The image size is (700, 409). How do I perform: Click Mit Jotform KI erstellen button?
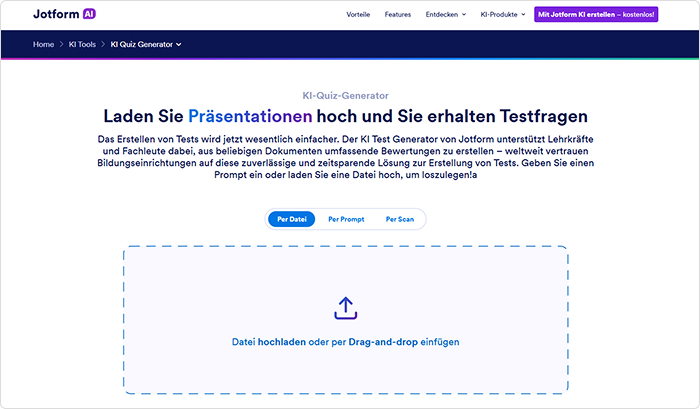coord(596,14)
